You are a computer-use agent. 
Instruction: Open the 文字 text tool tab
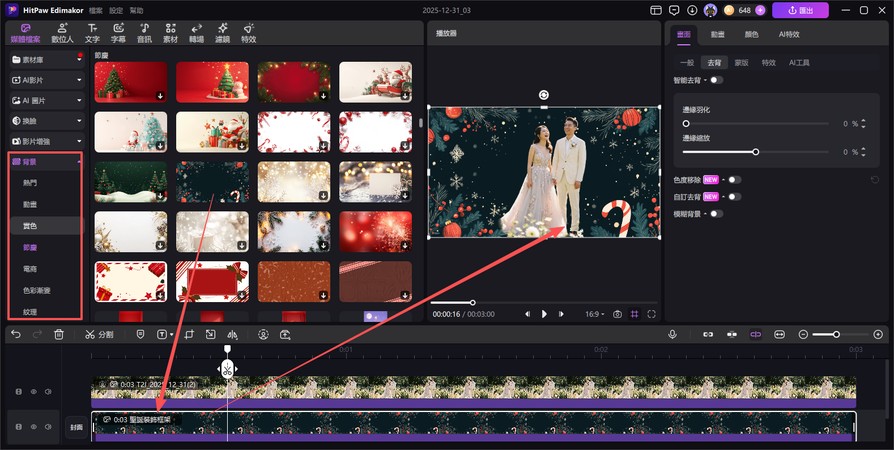coord(92,33)
